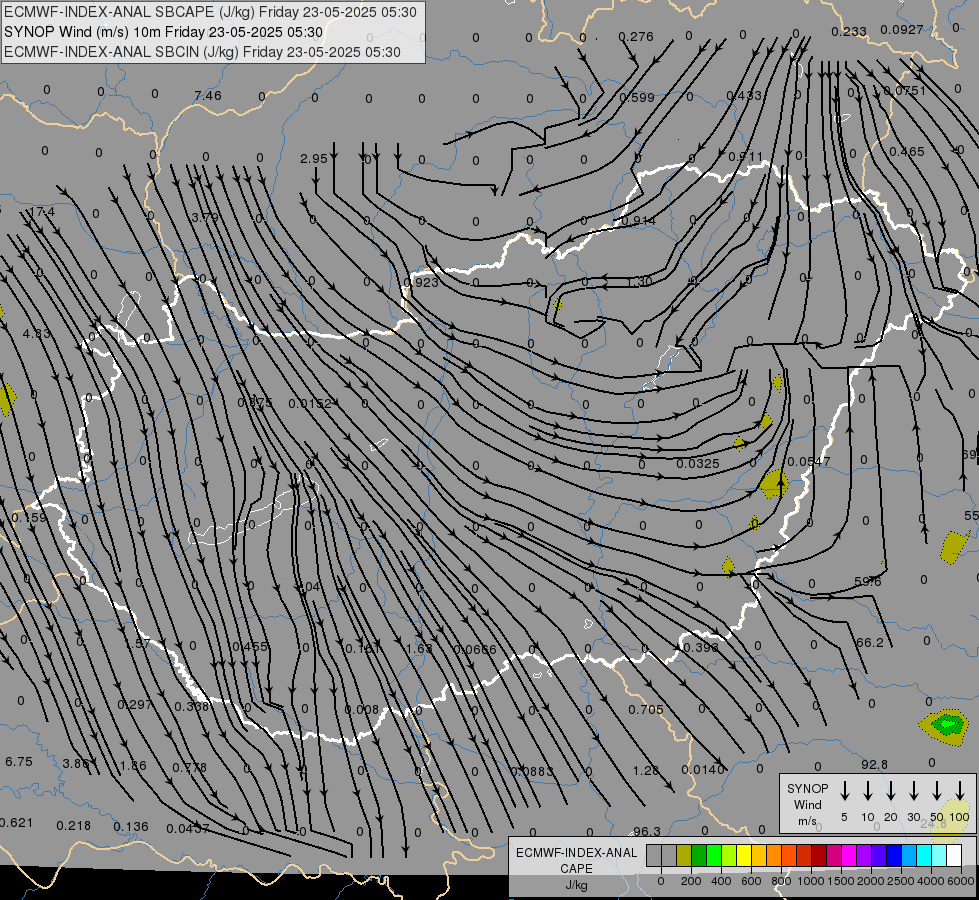Click the map value 0.465
Image resolution: width=979 pixels, height=900 pixels.
click(907, 152)
